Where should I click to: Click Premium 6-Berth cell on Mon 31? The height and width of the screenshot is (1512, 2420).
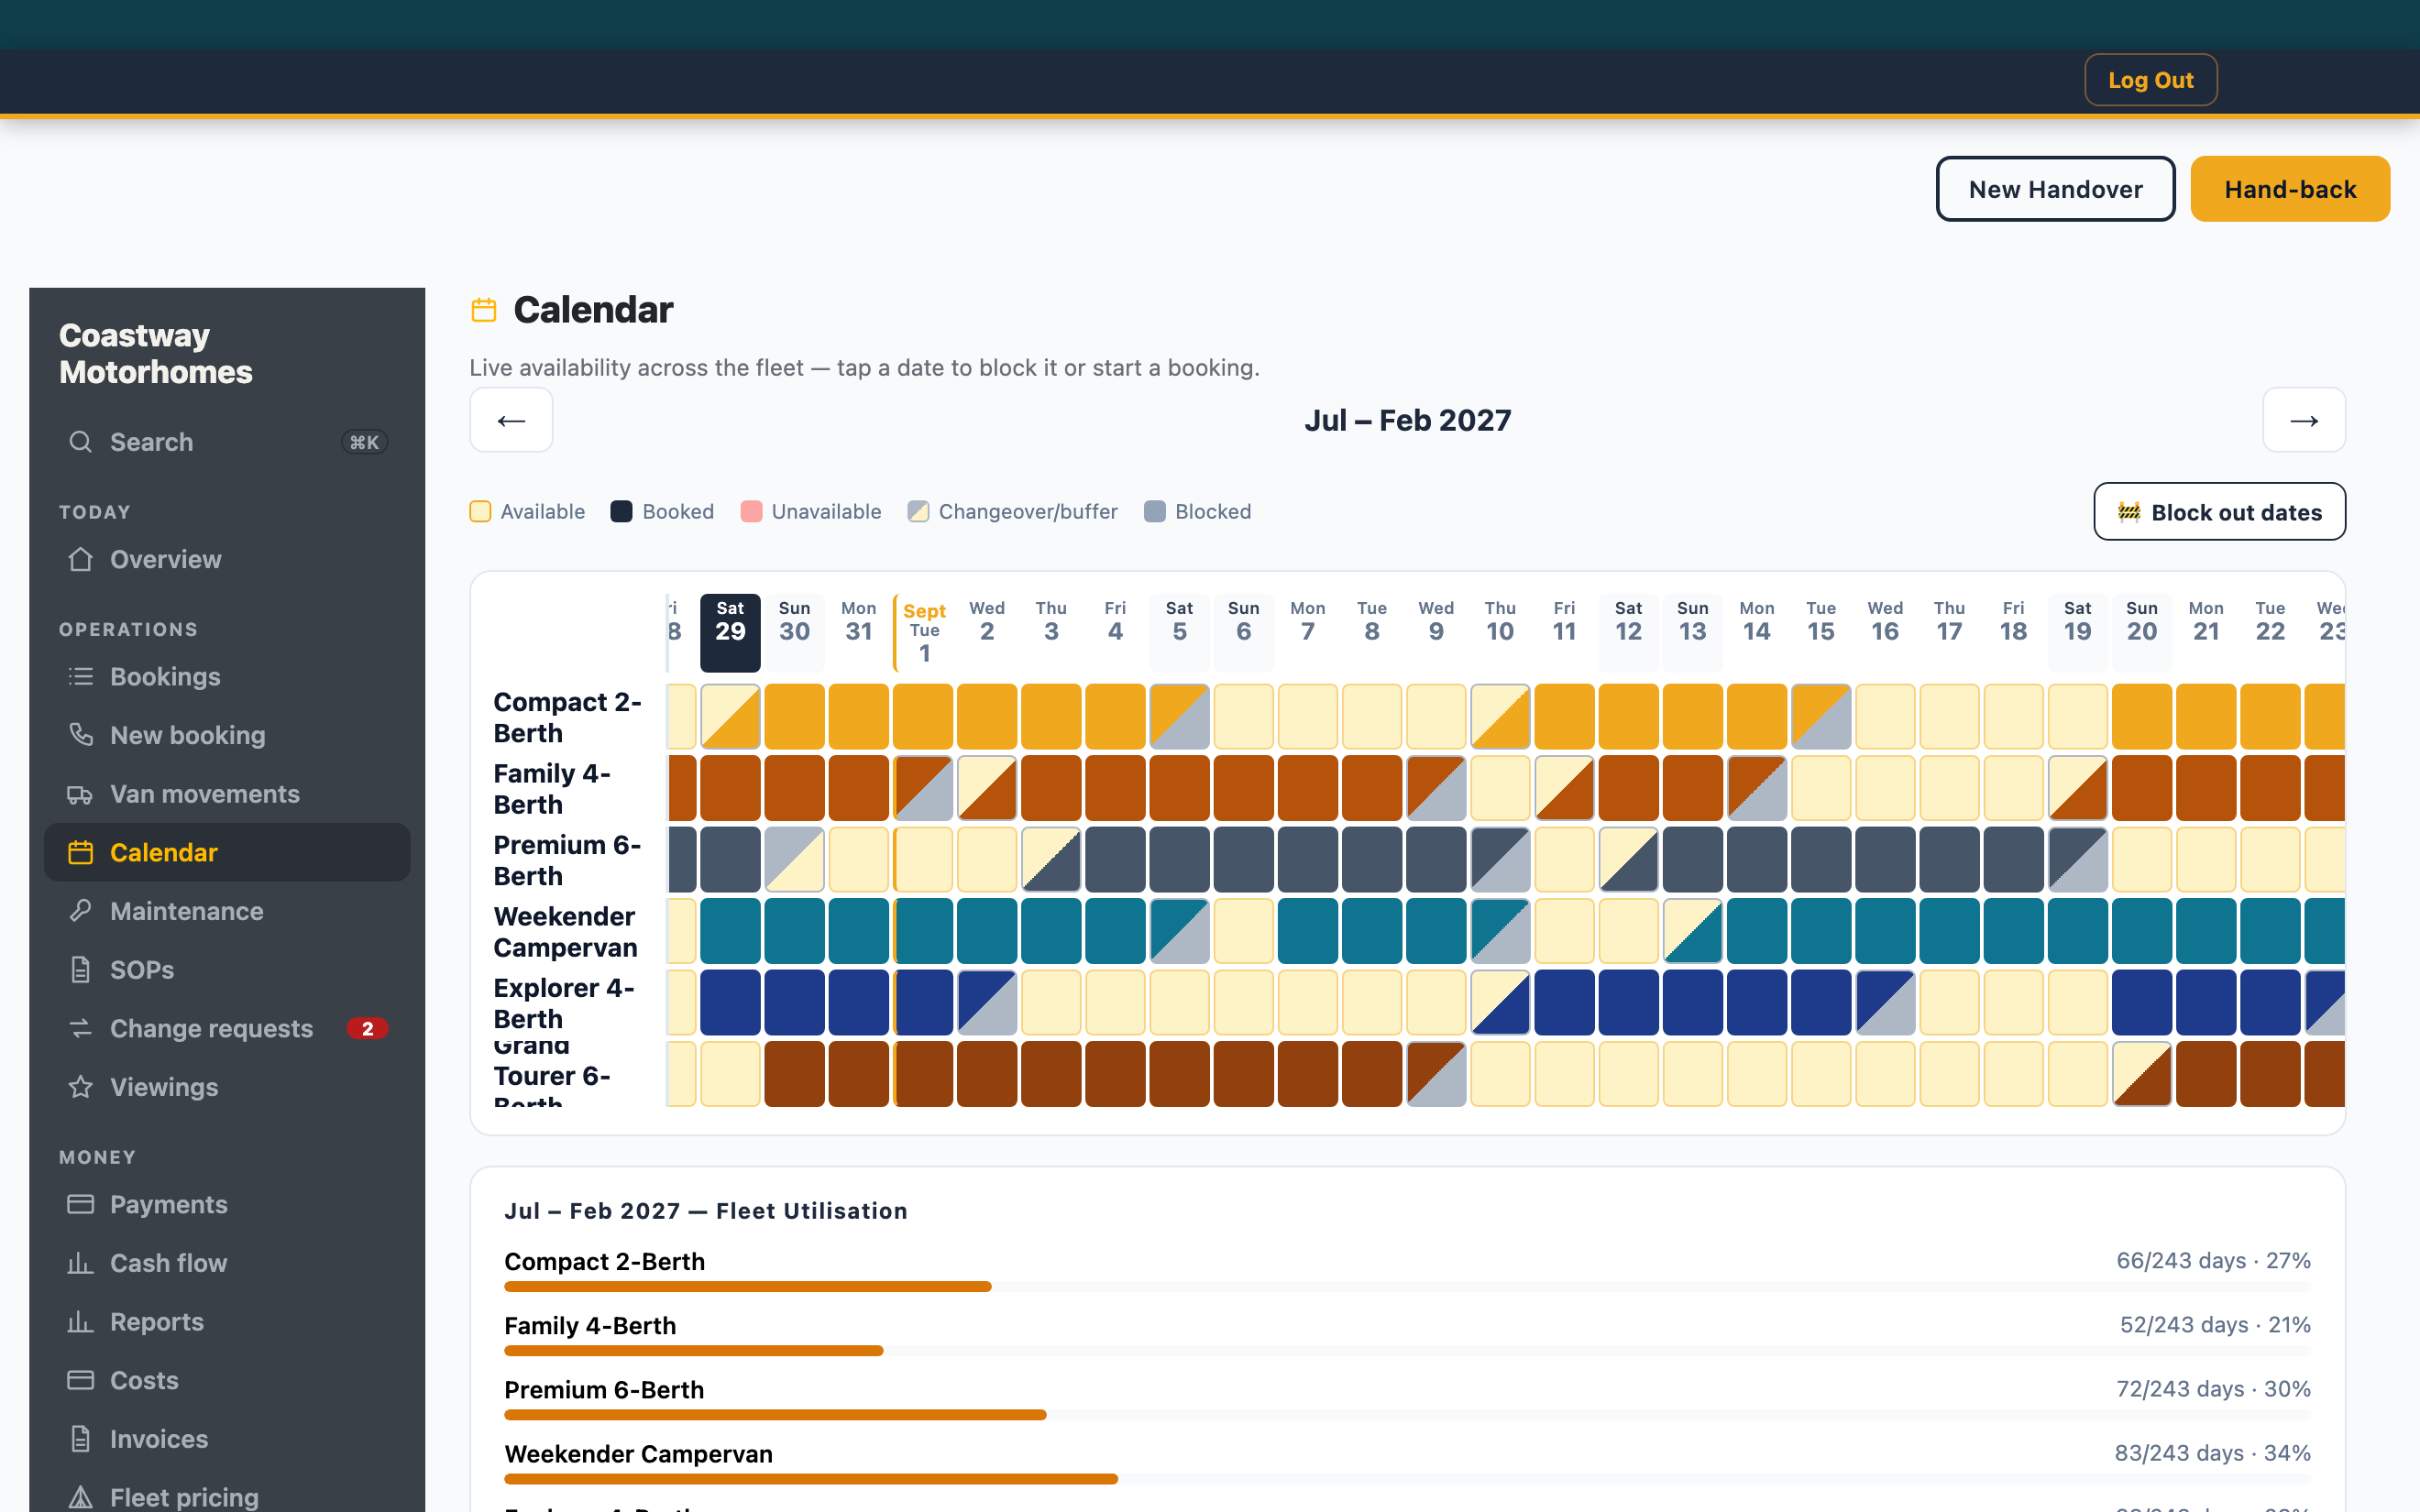[x=858, y=859]
